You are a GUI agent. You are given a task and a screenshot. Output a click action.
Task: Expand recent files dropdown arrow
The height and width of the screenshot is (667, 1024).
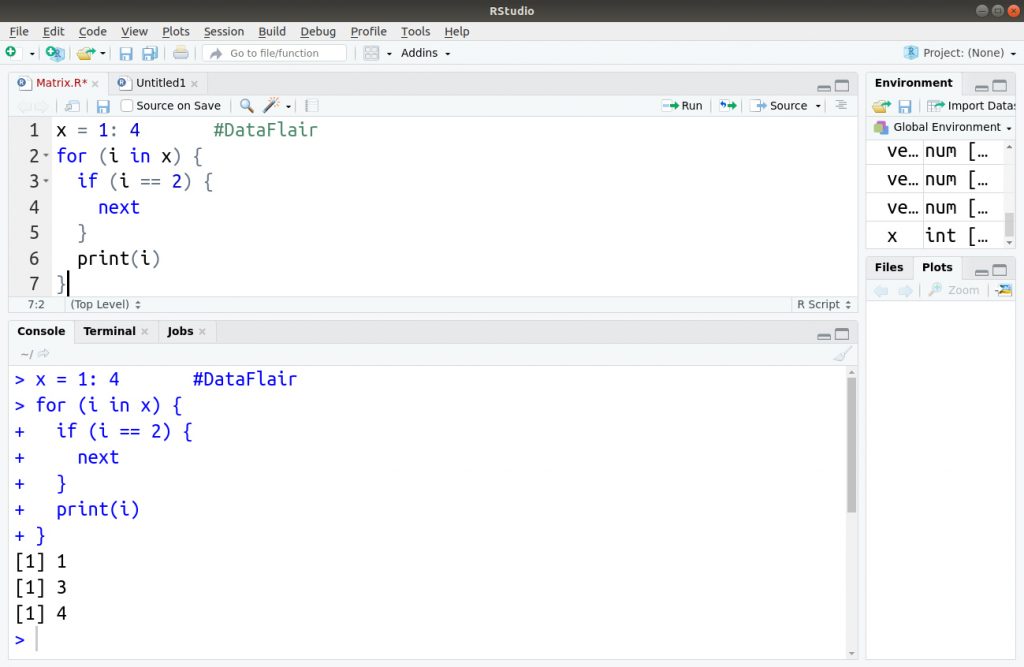(103, 54)
